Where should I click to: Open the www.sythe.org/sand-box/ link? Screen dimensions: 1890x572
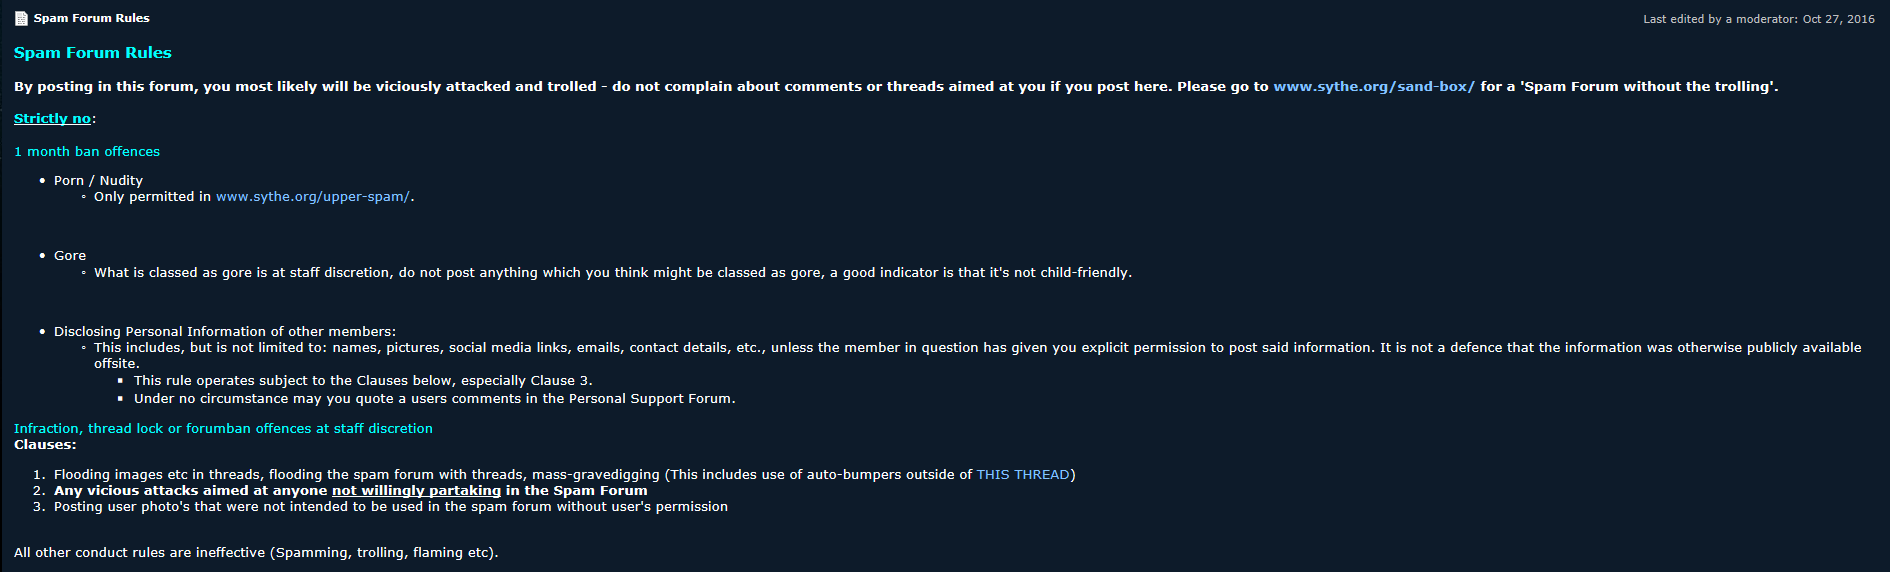tap(1373, 87)
